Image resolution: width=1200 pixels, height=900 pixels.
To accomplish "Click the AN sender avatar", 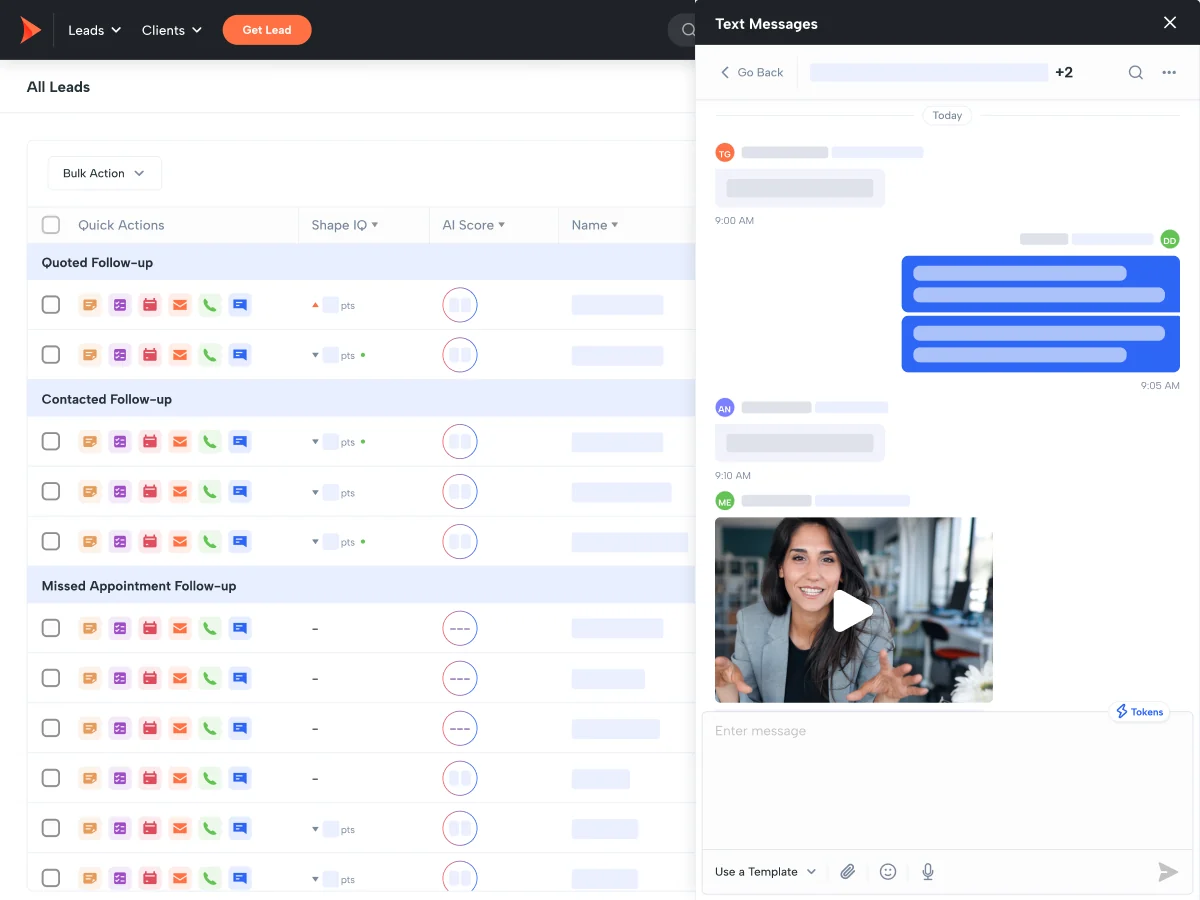I will pyautogui.click(x=725, y=408).
